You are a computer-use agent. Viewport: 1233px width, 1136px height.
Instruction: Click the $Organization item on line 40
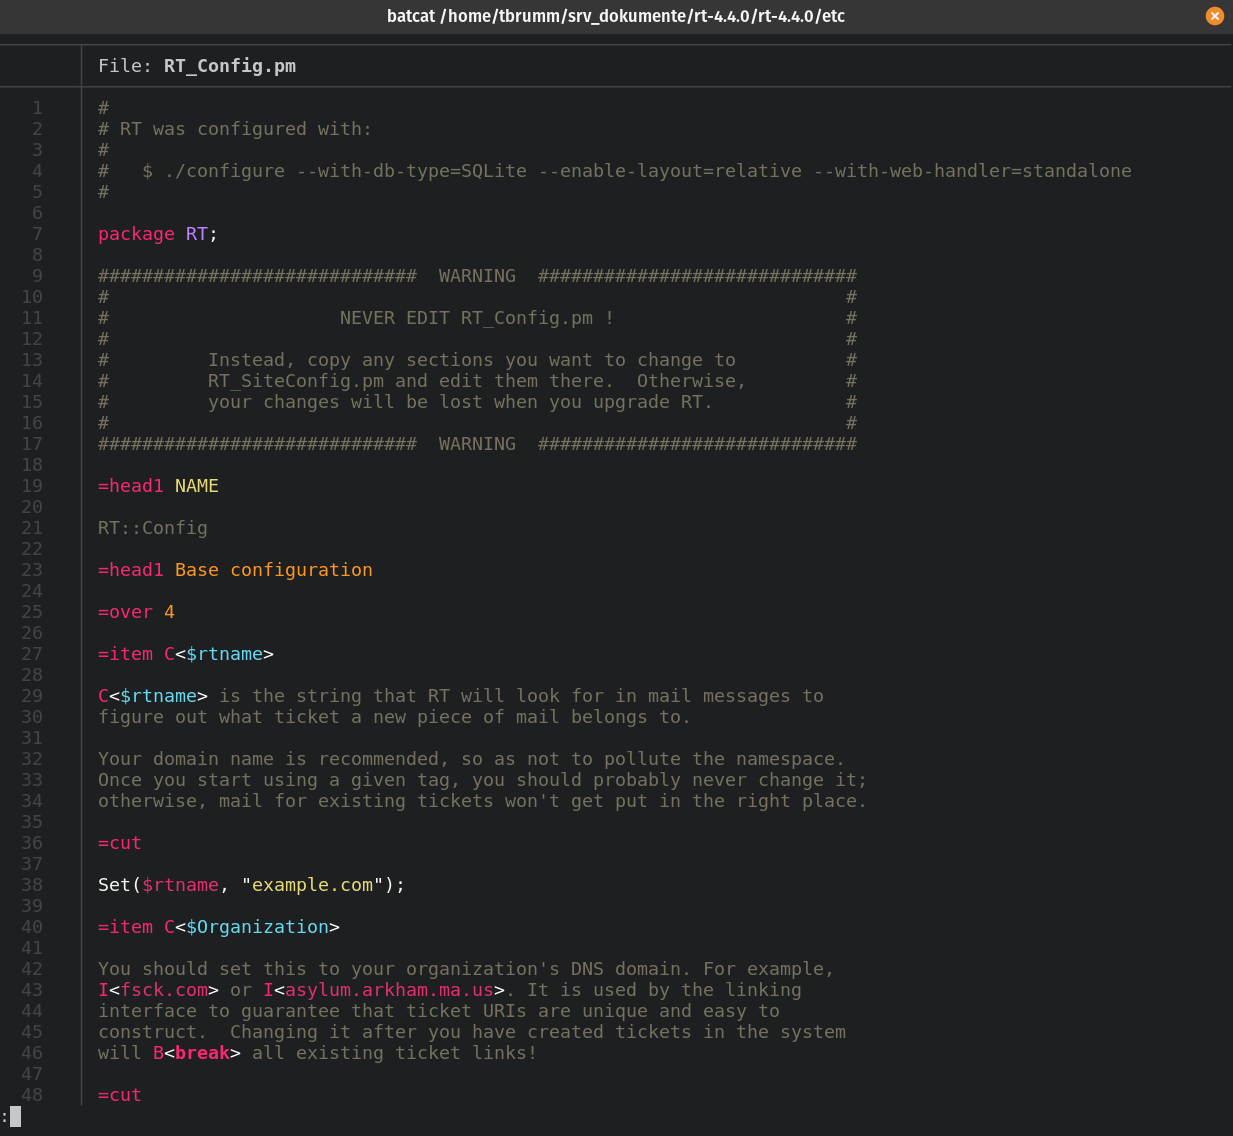pyautogui.click(x=257, y=927)
